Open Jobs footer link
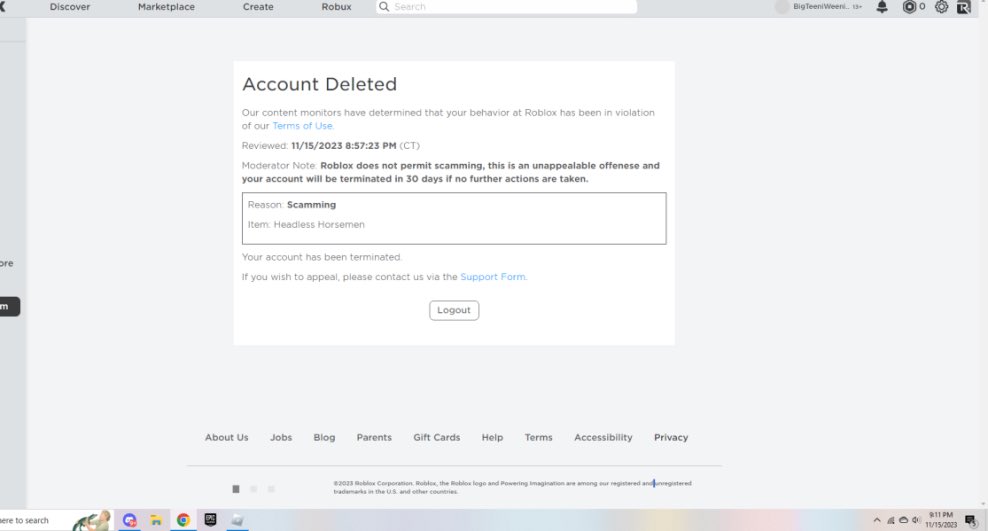The image size is (988, 531). click(x=281, y=437)
